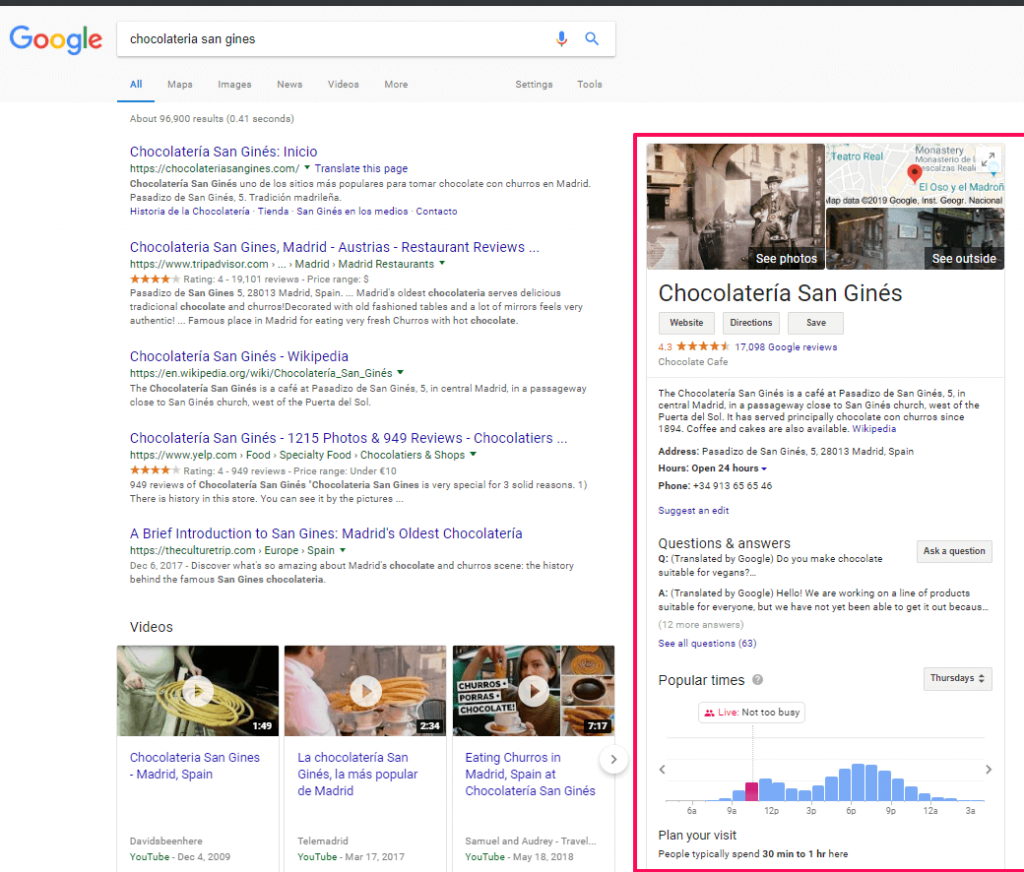
Task: Click the next arrow on the videos carousel
Action: pos(613,759)
